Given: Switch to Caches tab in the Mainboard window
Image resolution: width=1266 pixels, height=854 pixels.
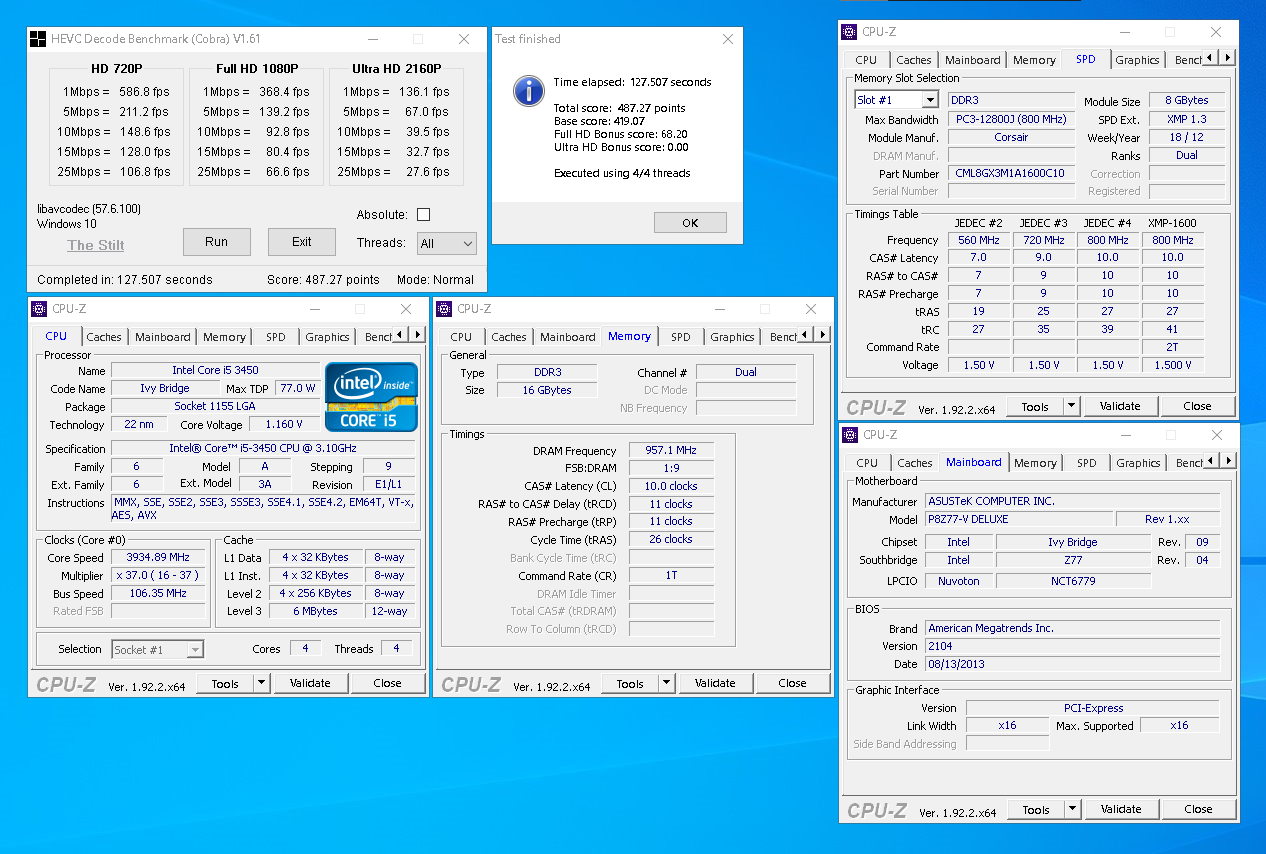Looking at the screenshot, I should click(x=914, y=463).
